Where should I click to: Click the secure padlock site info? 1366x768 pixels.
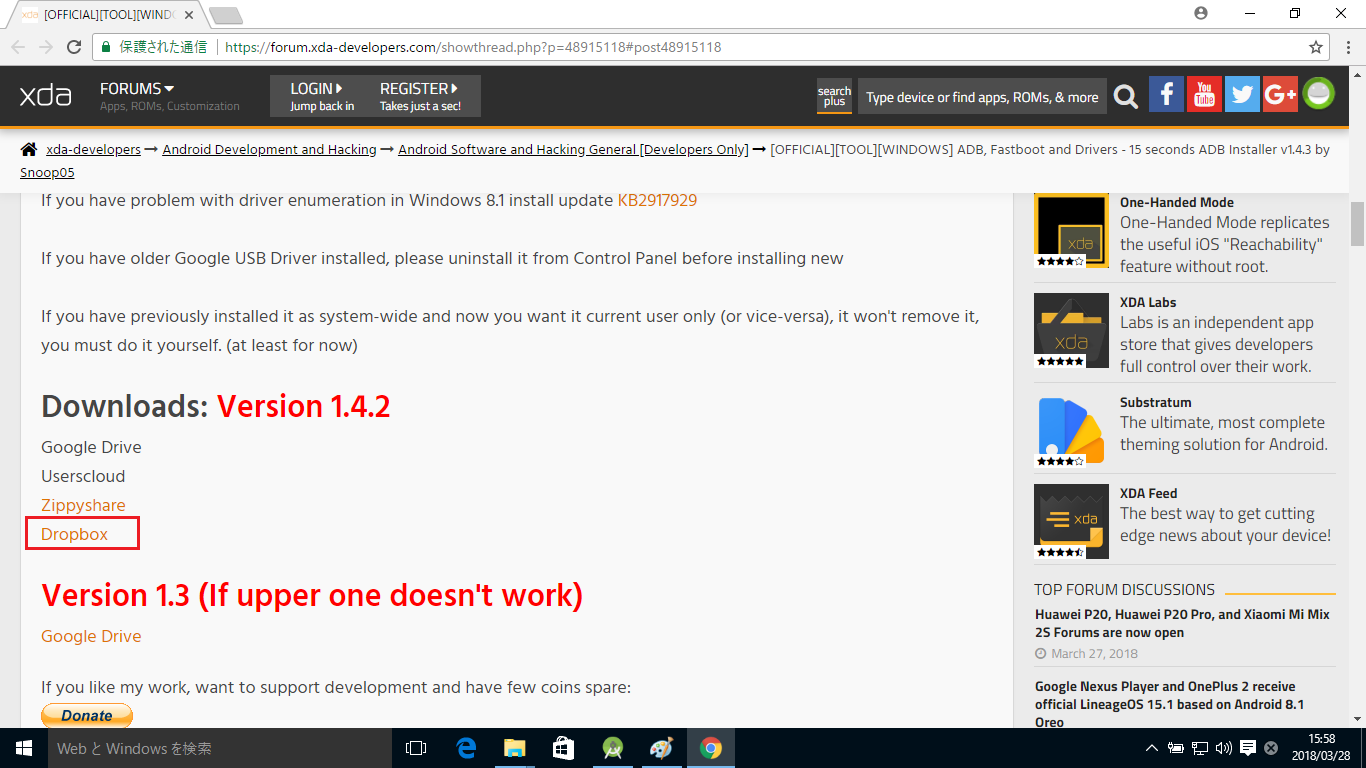[x=106, y=47]
